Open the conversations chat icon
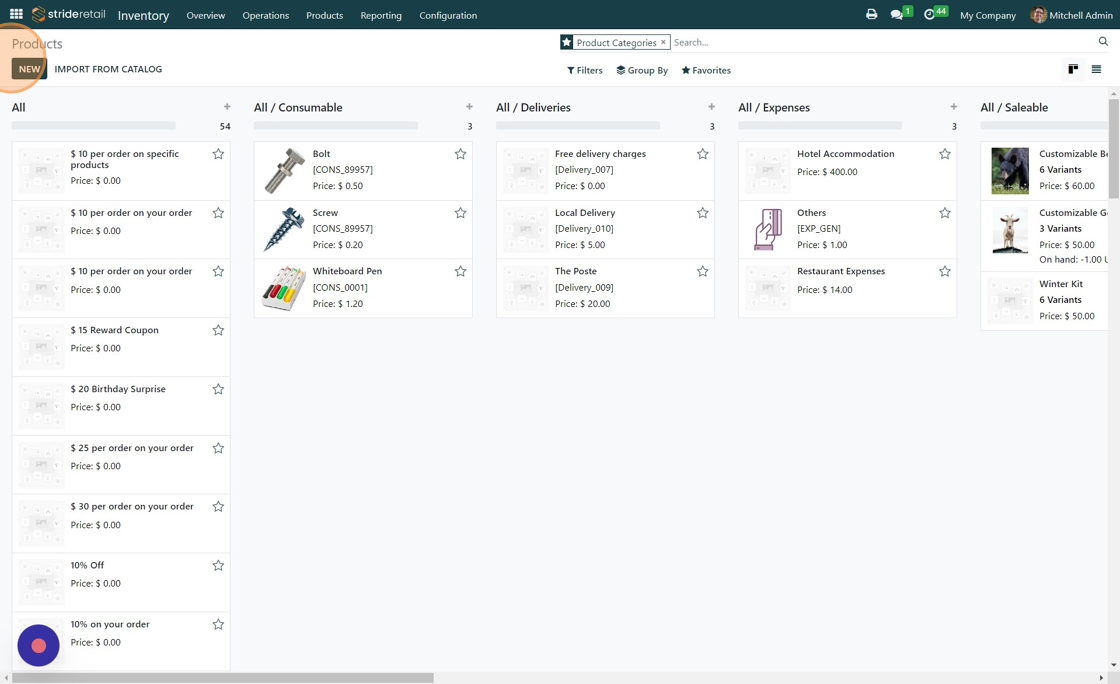Viewport: 1120px width, 684px height. pyautogui.click(x=896, y=14)
